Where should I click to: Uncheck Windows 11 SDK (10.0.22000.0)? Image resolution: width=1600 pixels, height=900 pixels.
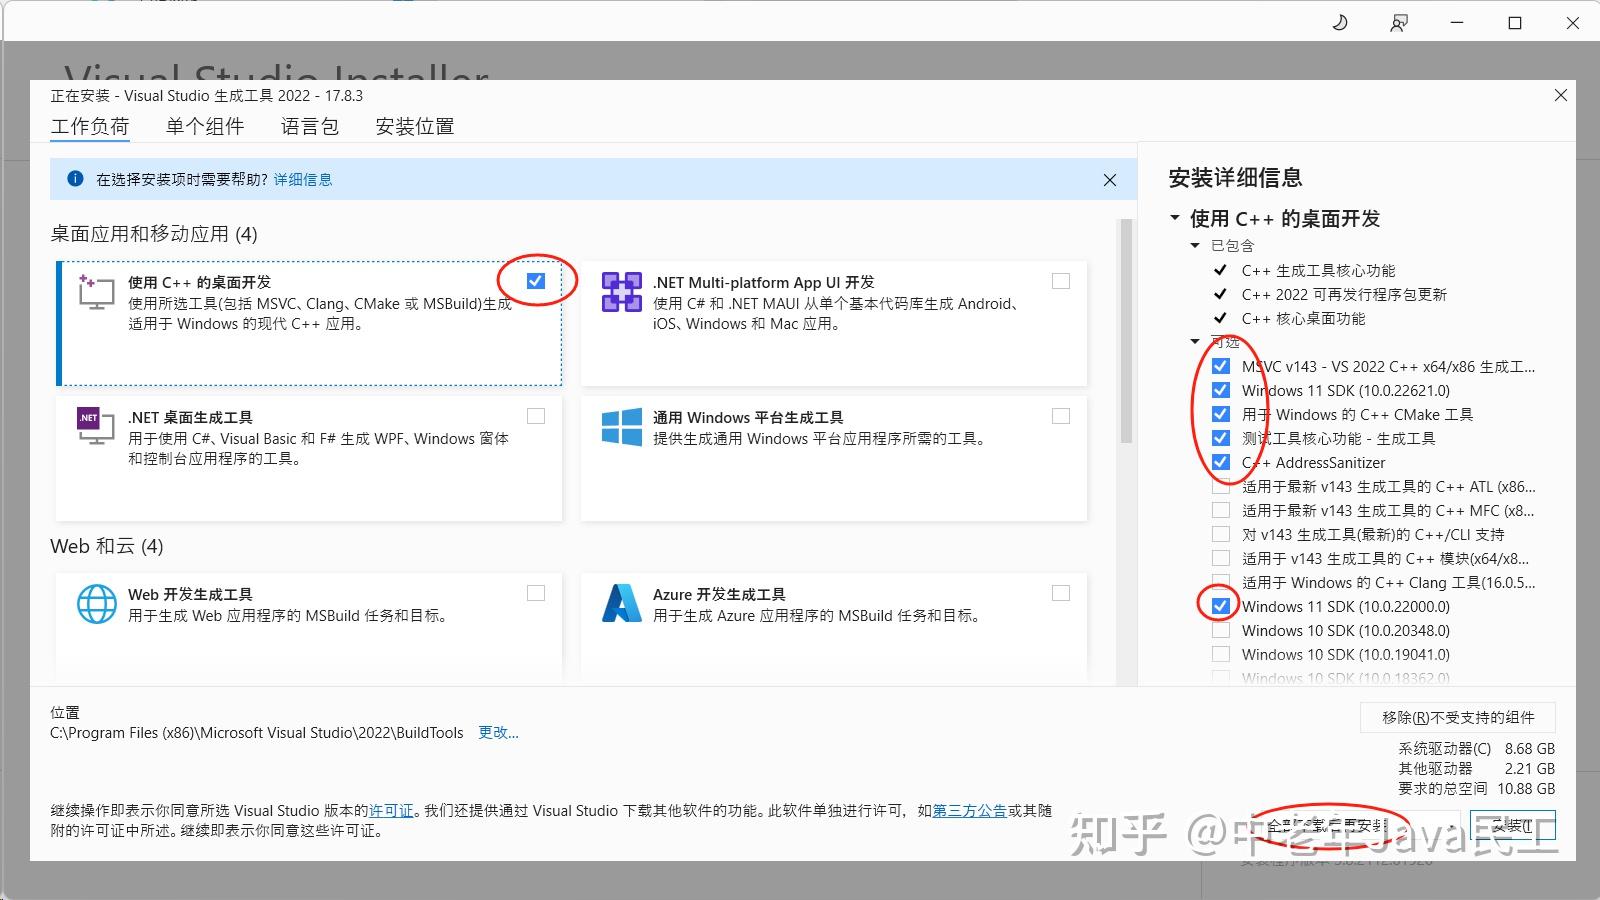point(1221,606)
